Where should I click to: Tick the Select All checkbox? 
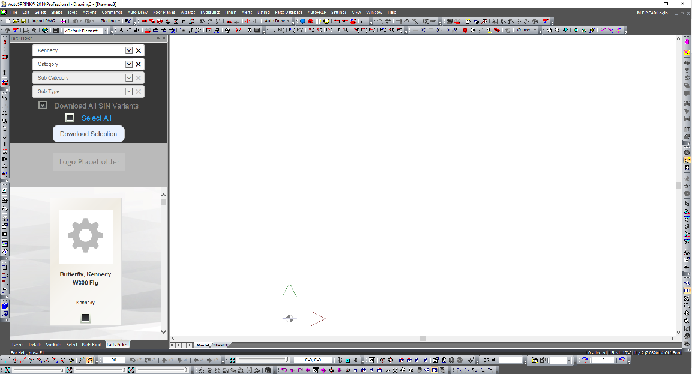coord(69,117)
